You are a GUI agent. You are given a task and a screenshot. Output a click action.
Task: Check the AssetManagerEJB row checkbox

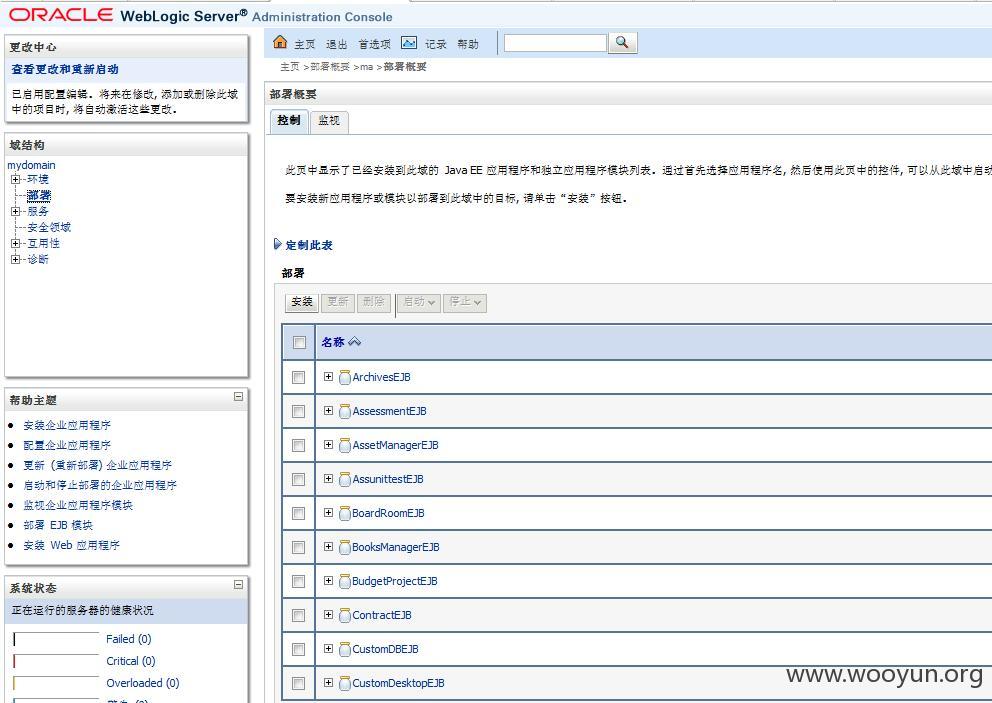[x=299, y=445]
